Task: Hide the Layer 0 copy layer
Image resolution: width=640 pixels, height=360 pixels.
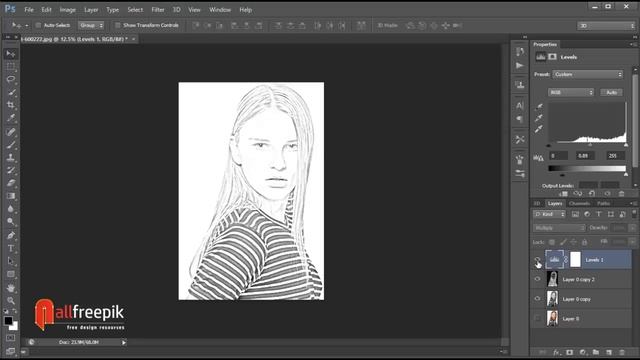Action: point(538,299)
